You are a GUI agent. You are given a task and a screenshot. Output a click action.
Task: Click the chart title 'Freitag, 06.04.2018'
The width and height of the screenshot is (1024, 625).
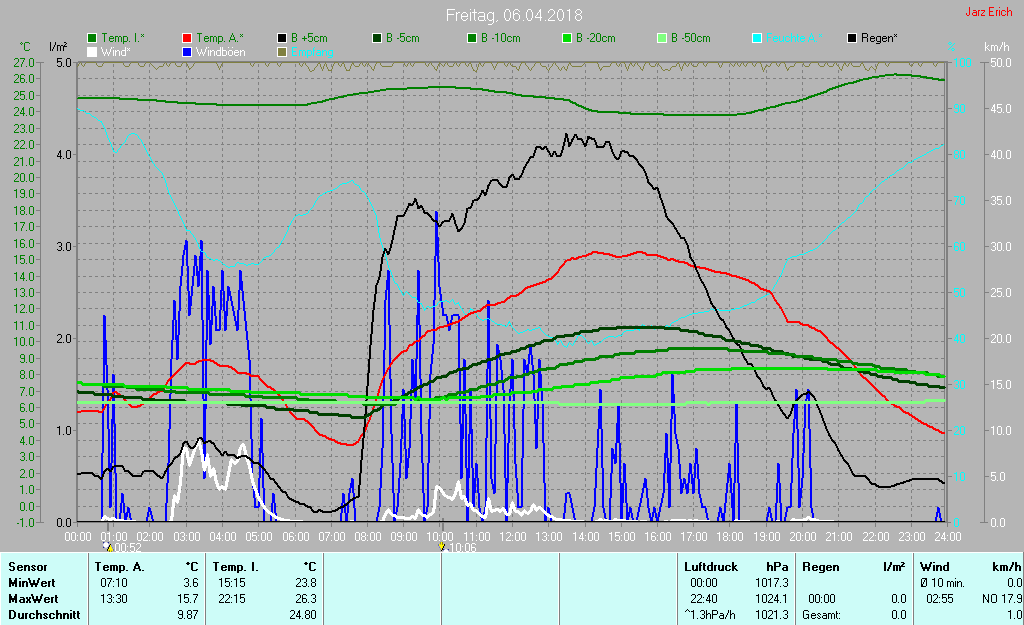point(514,15)
